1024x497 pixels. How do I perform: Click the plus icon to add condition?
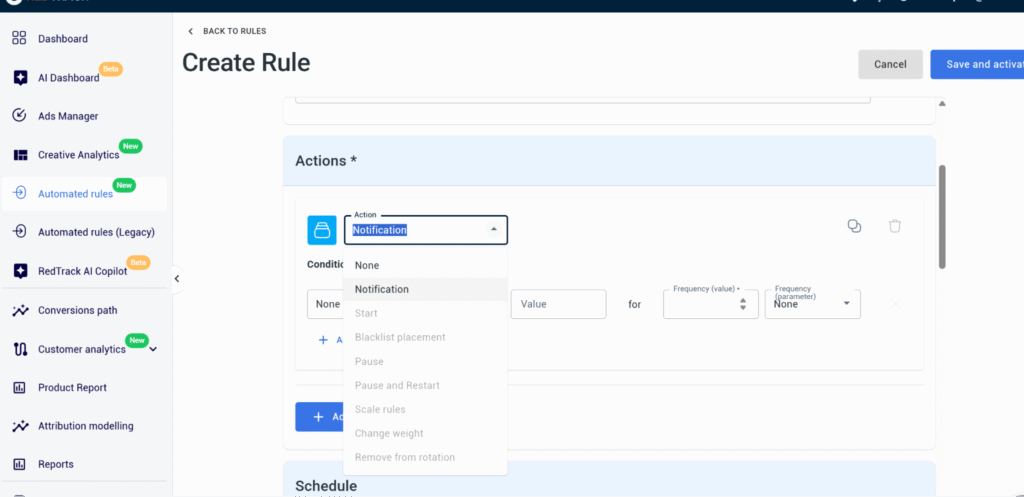point(323,340)
